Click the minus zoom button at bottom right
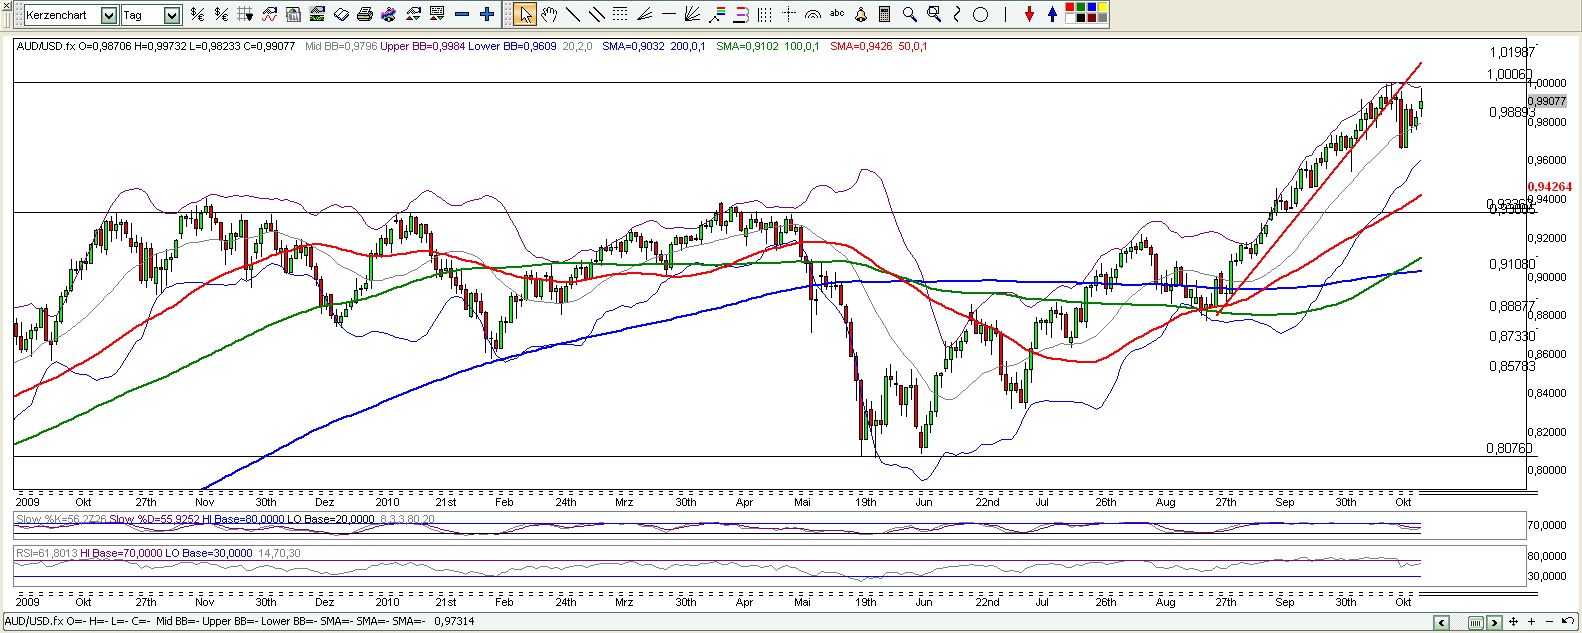The height and width of the screenshot is (633, 1582). pyautogui.click(x=1549, y=621)
